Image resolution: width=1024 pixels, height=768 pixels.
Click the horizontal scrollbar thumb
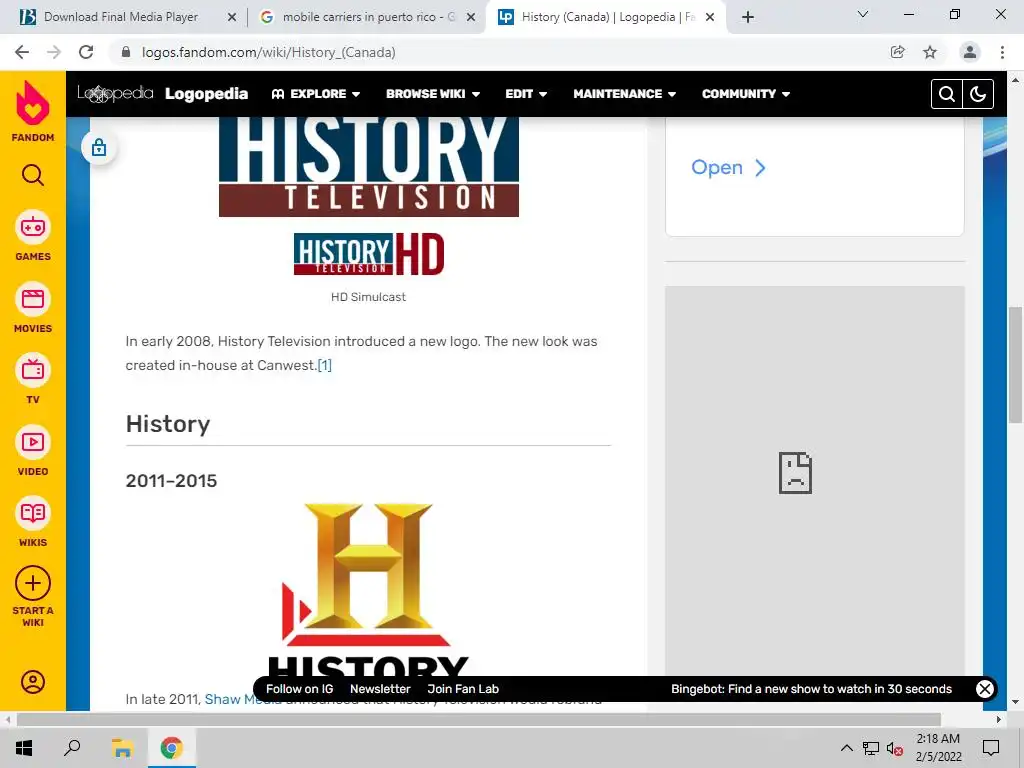point(479,720)
